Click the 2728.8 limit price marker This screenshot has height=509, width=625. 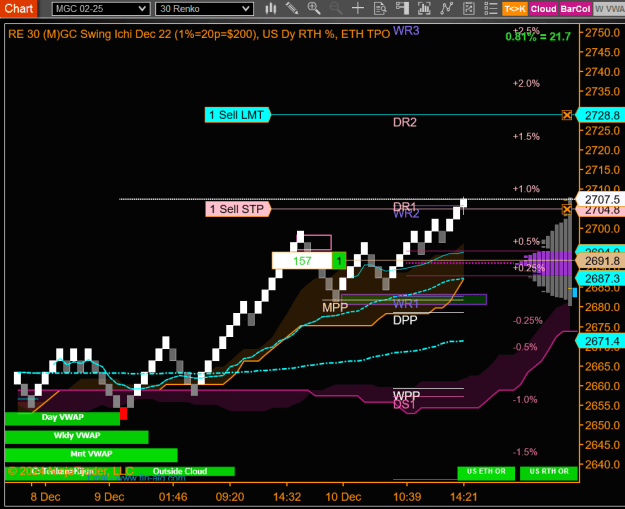602,116
